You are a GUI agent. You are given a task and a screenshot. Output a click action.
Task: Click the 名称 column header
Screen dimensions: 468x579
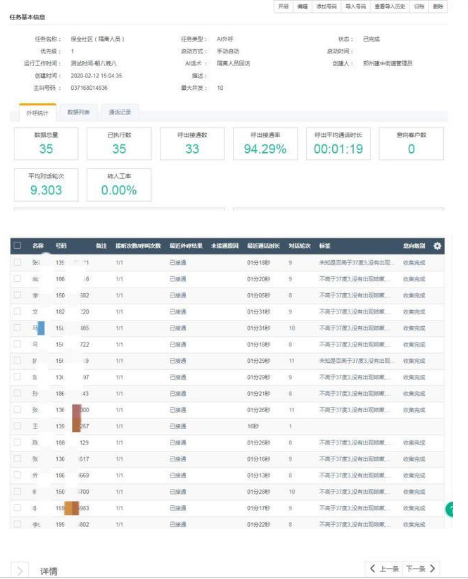coord(38,246)
